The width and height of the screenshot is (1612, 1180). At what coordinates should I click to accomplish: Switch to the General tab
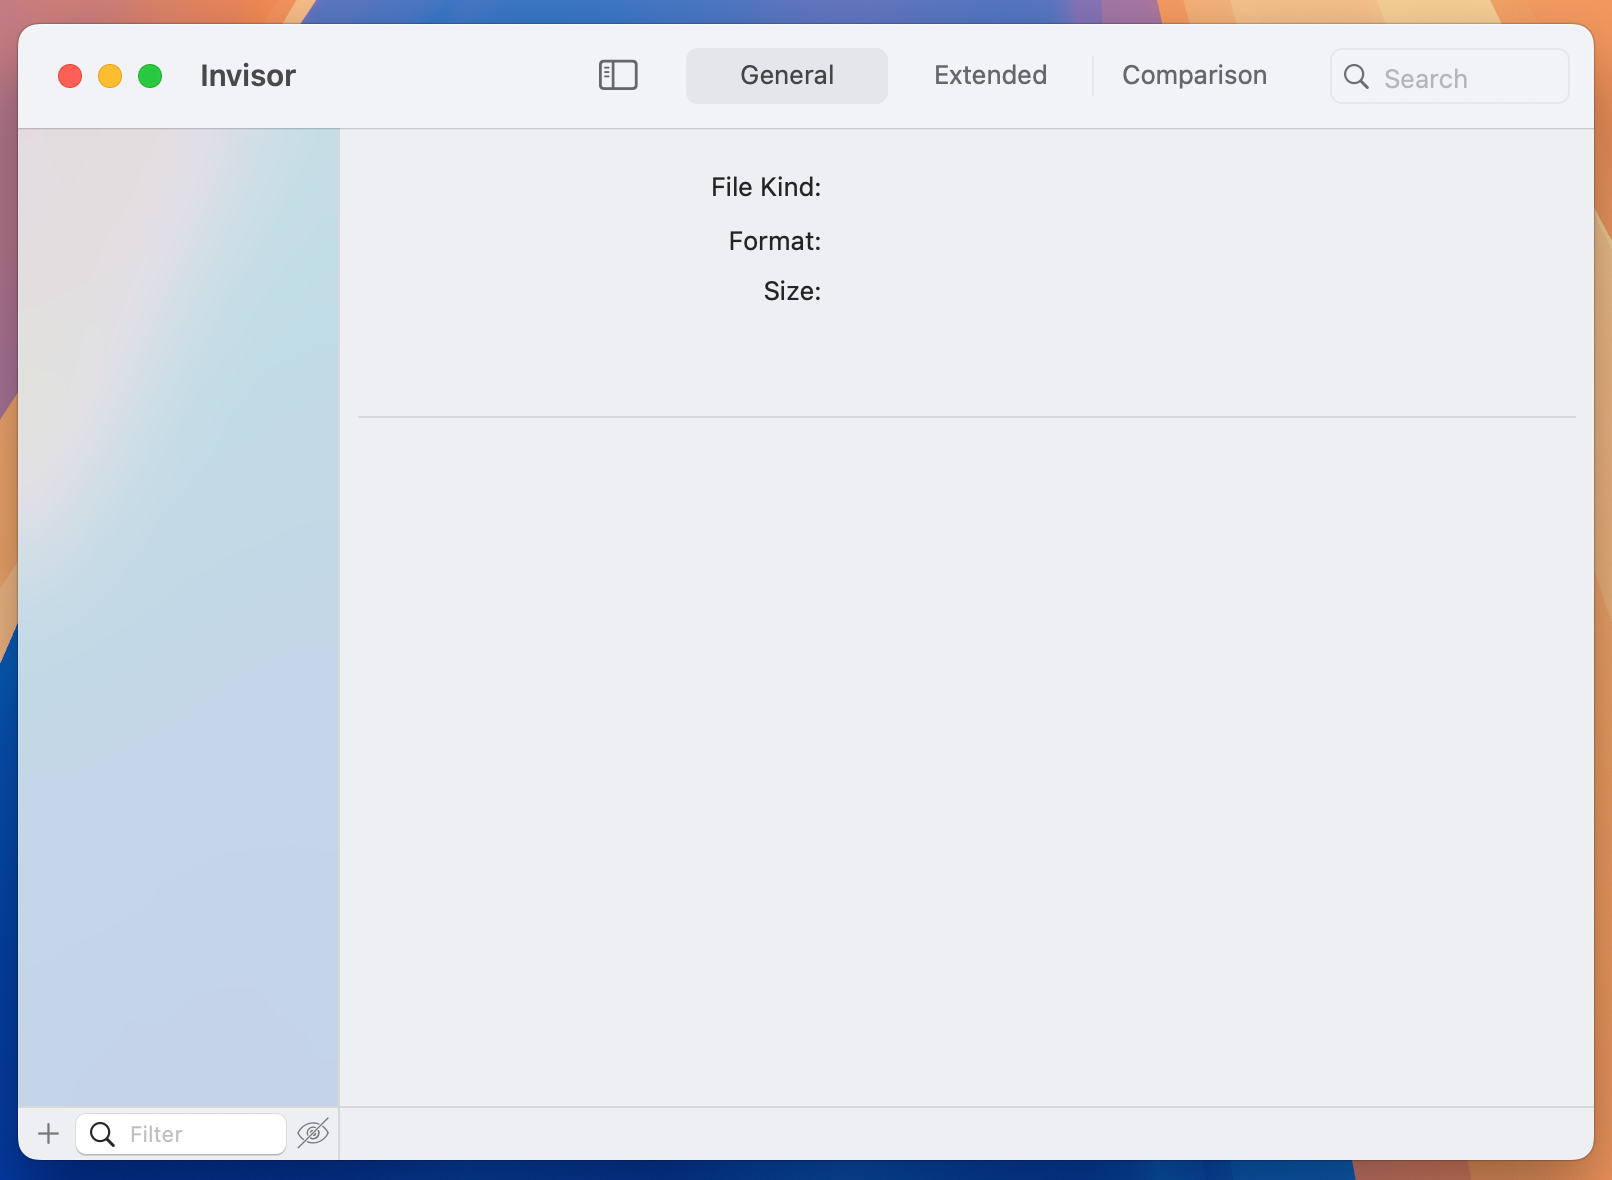[787, 76]
